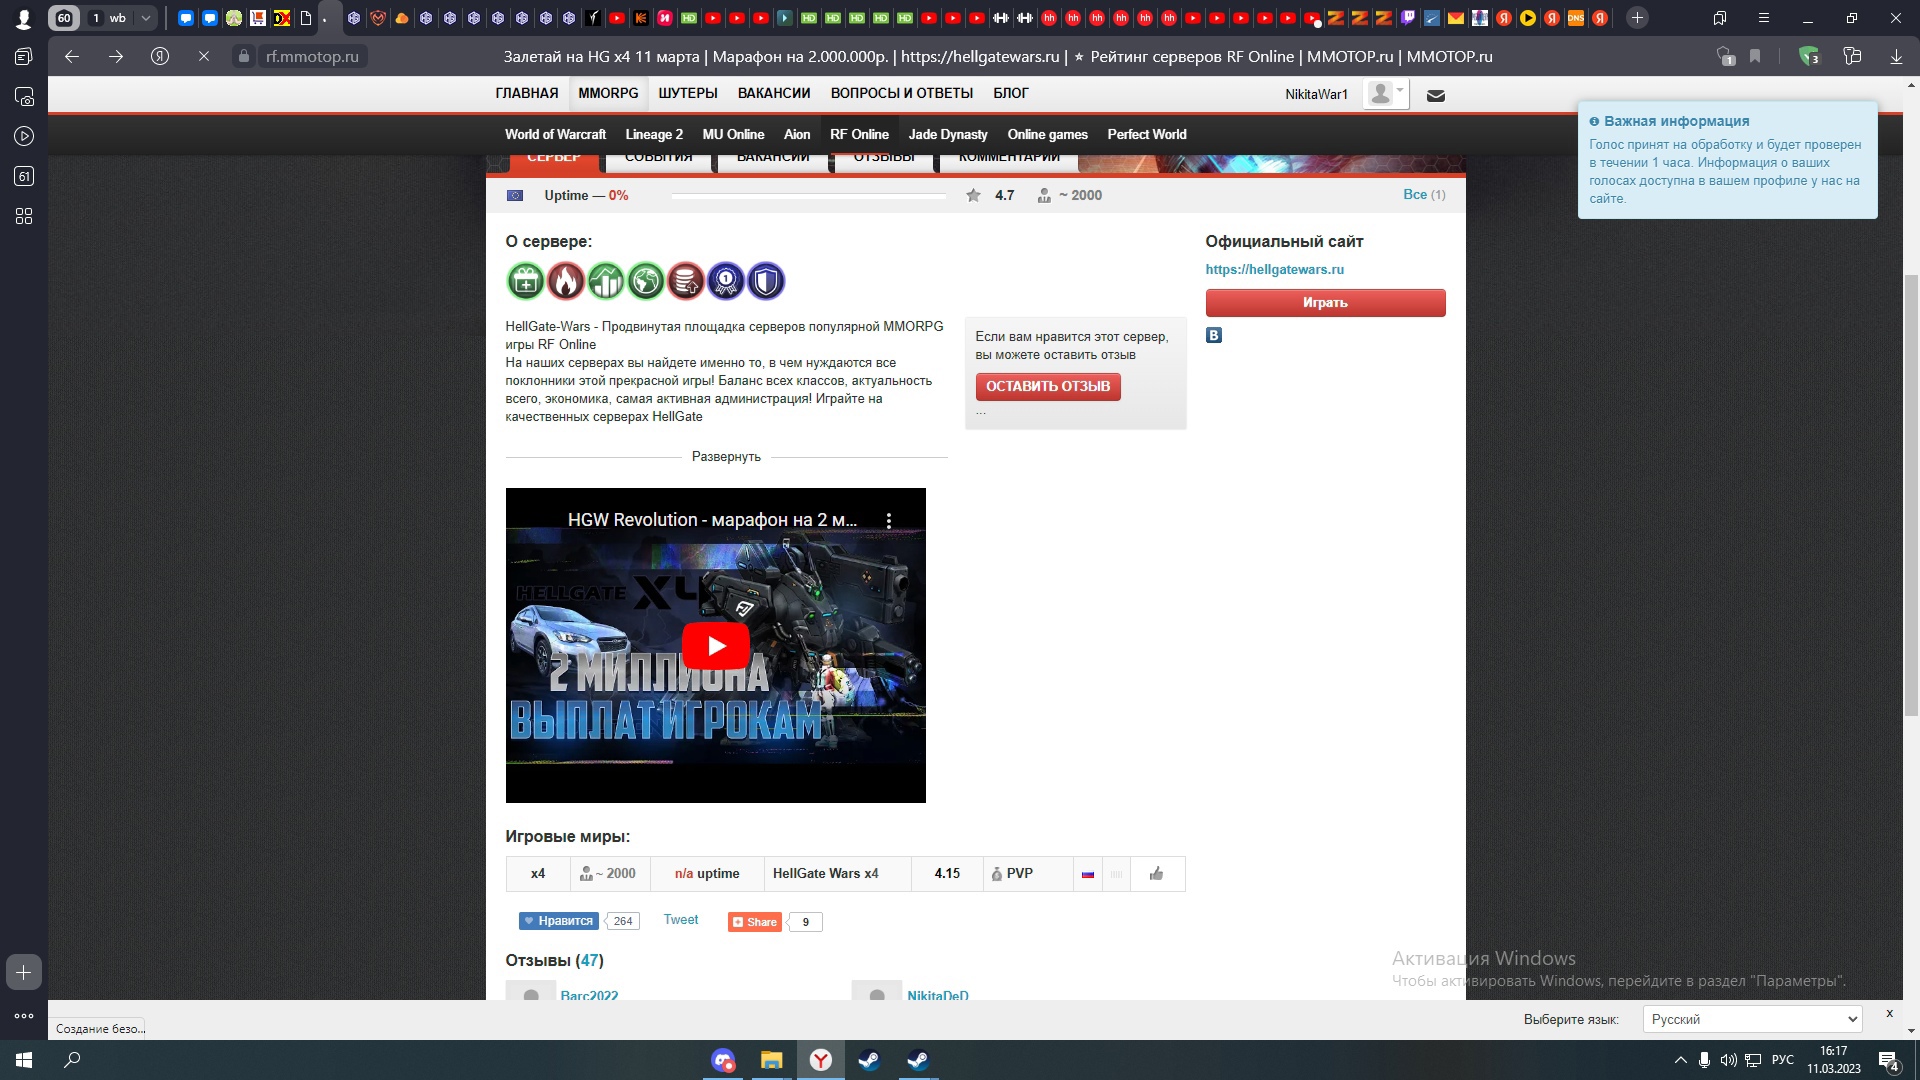Click the NikitaWar1 username

click(x=1316, y=95)
